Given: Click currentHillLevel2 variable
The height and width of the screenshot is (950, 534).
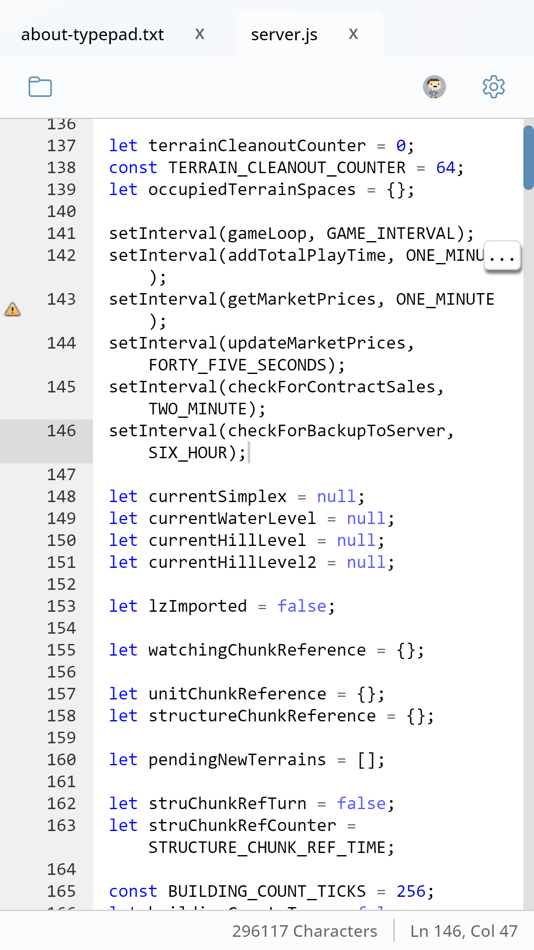Looking at the screenshot, I should pyautogui.click(x=232, y=562).
